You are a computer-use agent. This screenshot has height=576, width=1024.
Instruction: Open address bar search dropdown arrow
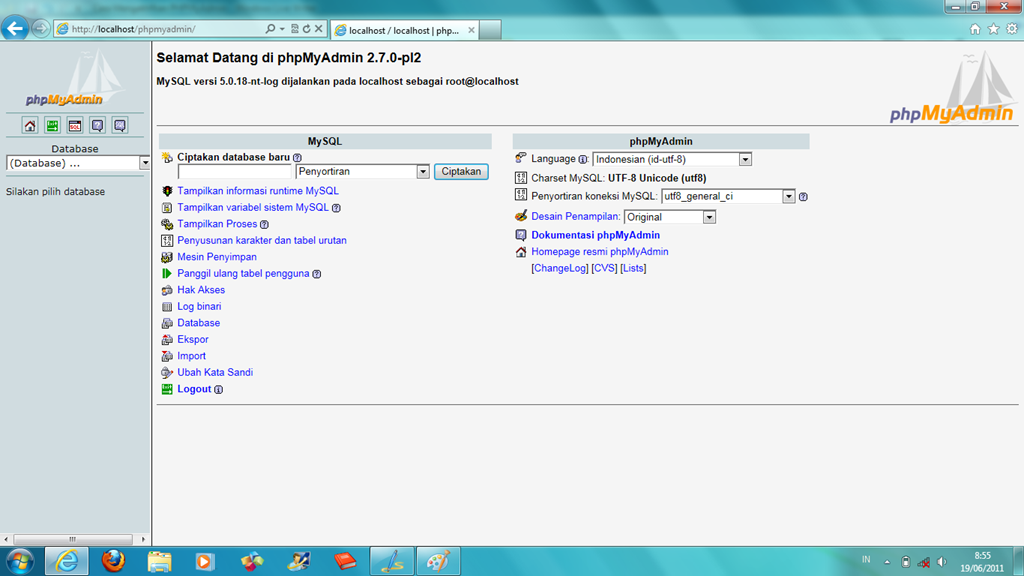pos(282,29)
